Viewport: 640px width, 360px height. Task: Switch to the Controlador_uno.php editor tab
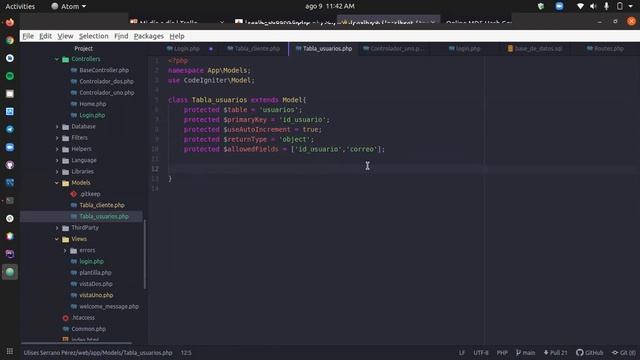pos(393,49)
